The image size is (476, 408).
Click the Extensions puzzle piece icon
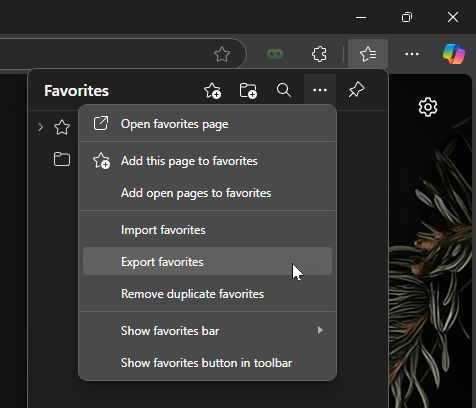[319, 54]
